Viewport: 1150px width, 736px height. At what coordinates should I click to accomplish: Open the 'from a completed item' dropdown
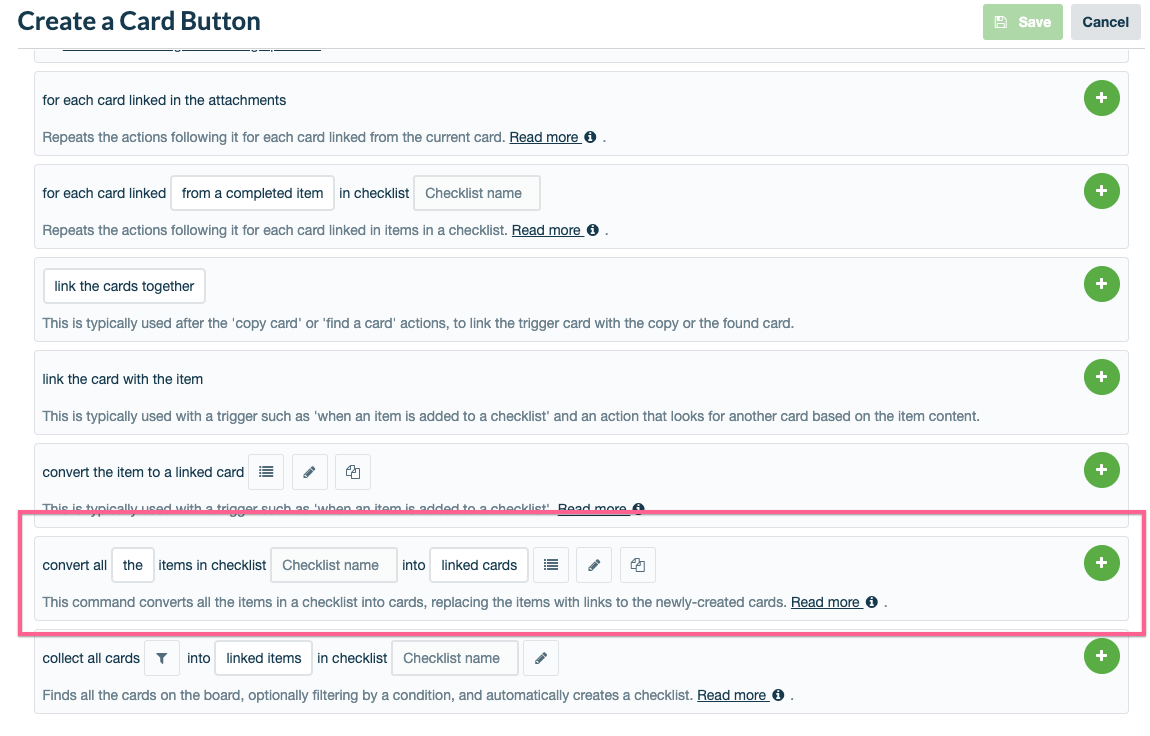tap(252, 192)
